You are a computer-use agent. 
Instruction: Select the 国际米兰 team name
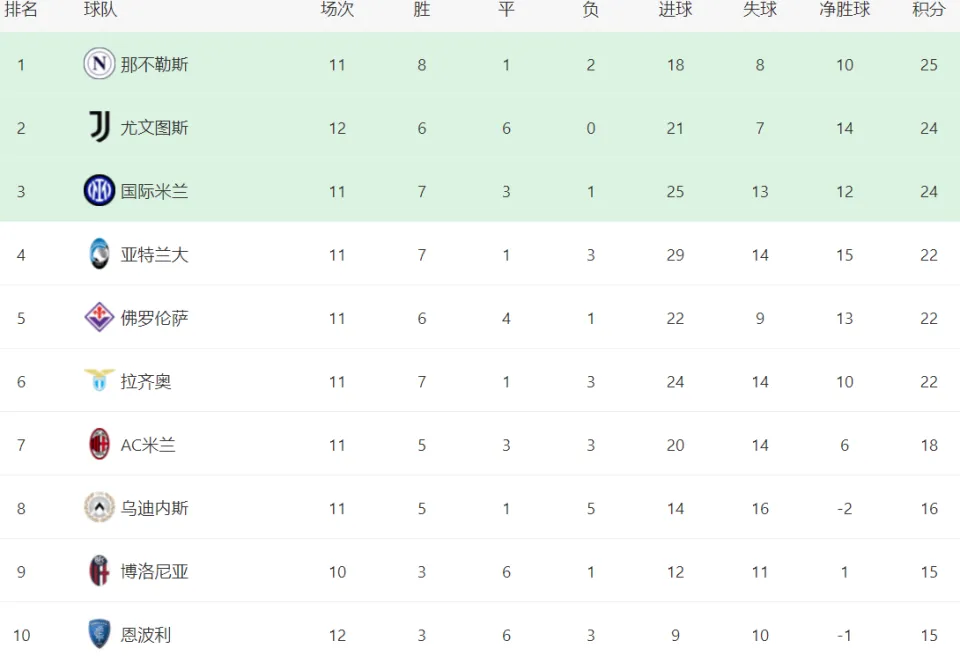(x=154, y=192)
